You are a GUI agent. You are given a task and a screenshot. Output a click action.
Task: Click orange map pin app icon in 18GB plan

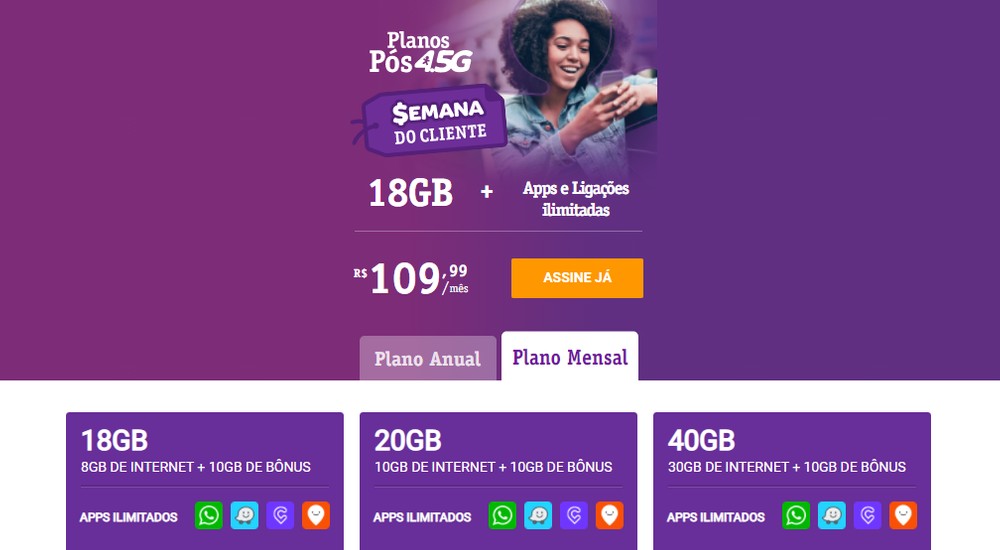[x=316, y=516]
